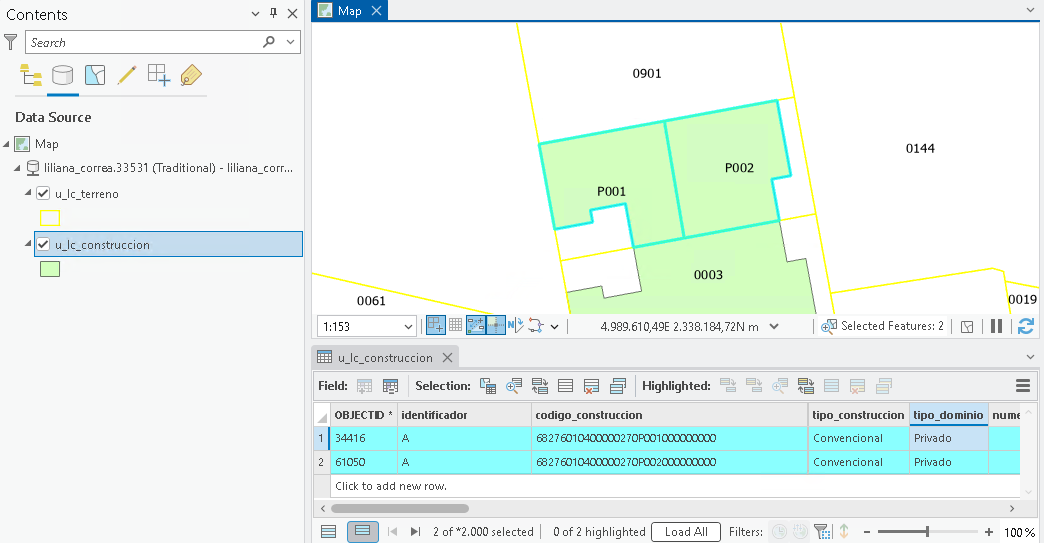Select the Map view tab
This screenshot has height=543, width=1044.
(350, 11)
